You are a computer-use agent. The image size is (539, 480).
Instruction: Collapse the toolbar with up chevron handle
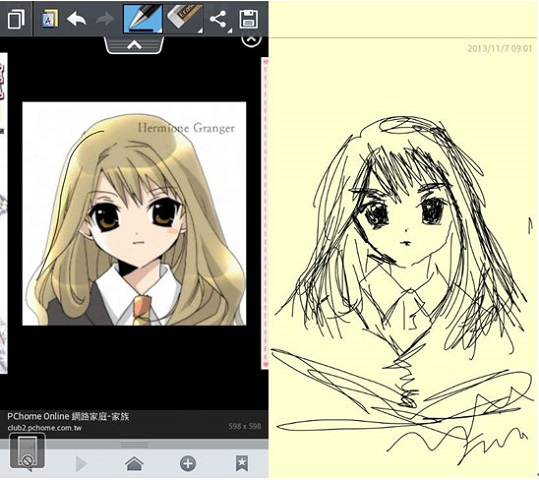(x=134, y=45)
